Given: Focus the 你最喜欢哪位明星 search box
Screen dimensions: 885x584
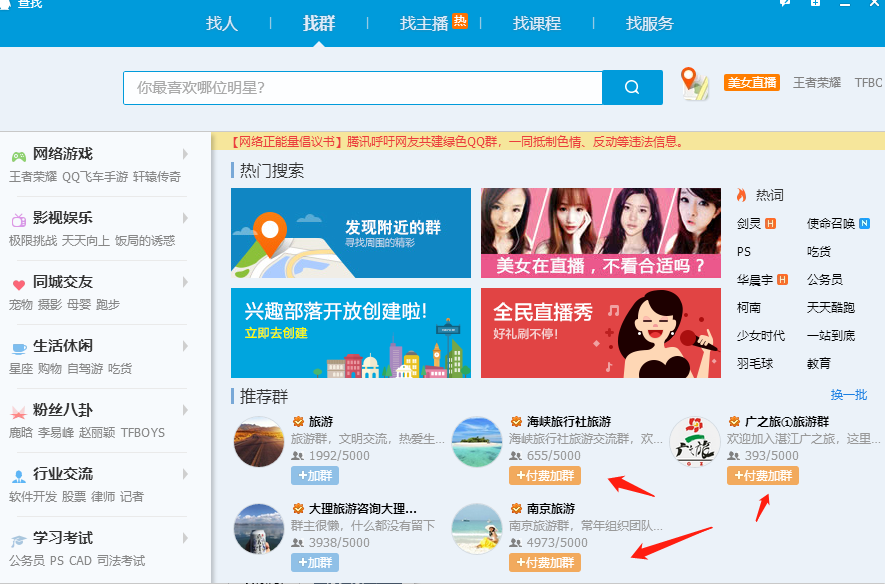Looking at the screenshot, I should tap(363, 87).
